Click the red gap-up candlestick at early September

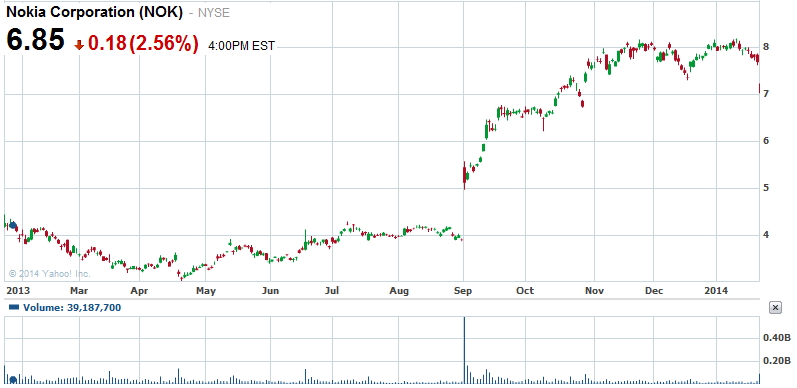(x=464, y=175)
